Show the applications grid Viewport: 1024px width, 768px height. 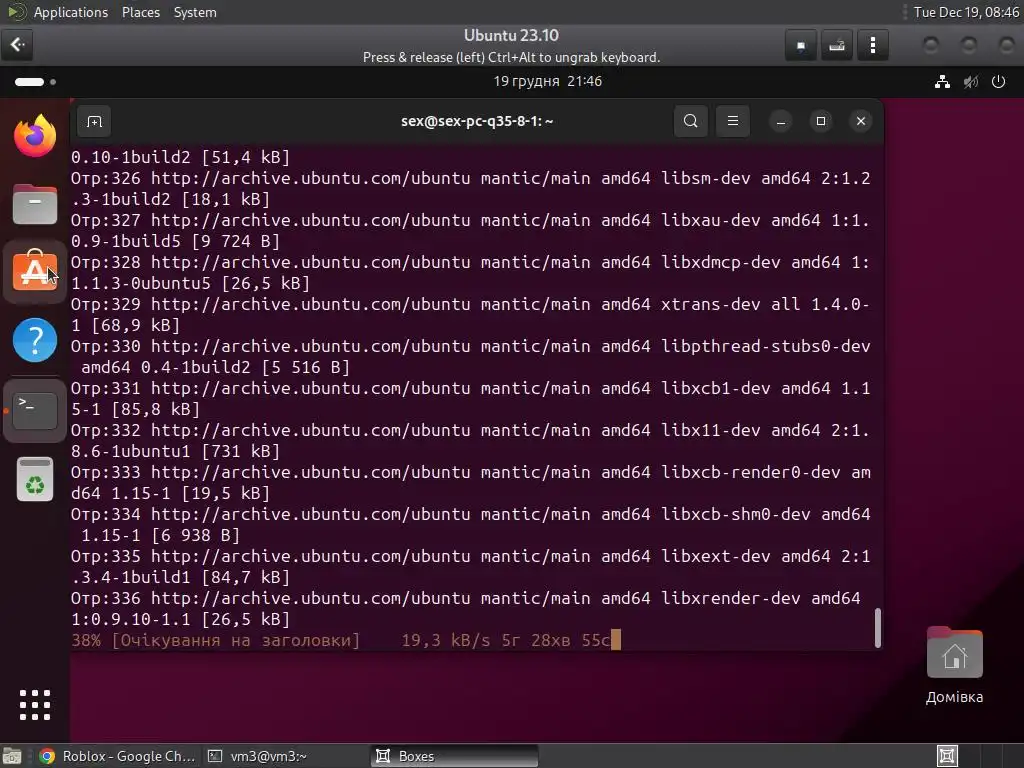35,705
